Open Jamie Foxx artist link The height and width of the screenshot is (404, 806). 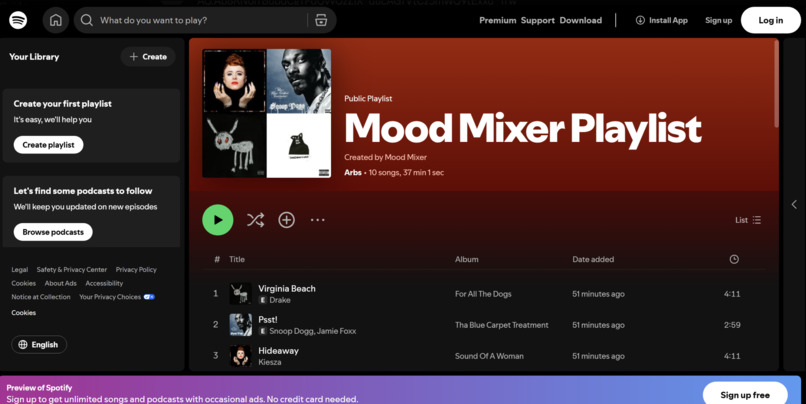point(337,331)
